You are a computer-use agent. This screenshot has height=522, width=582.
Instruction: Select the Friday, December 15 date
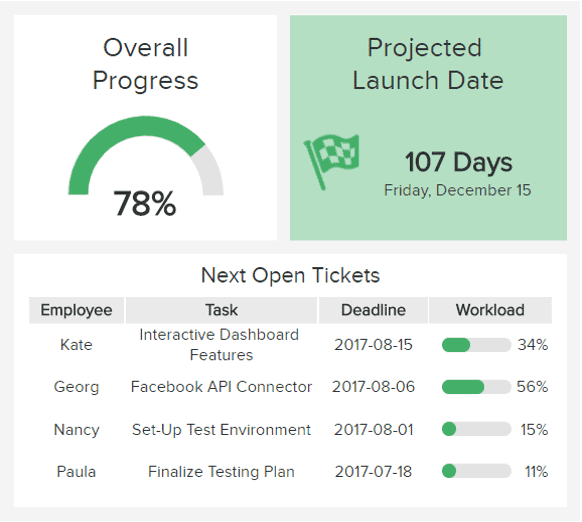[457, 190]
